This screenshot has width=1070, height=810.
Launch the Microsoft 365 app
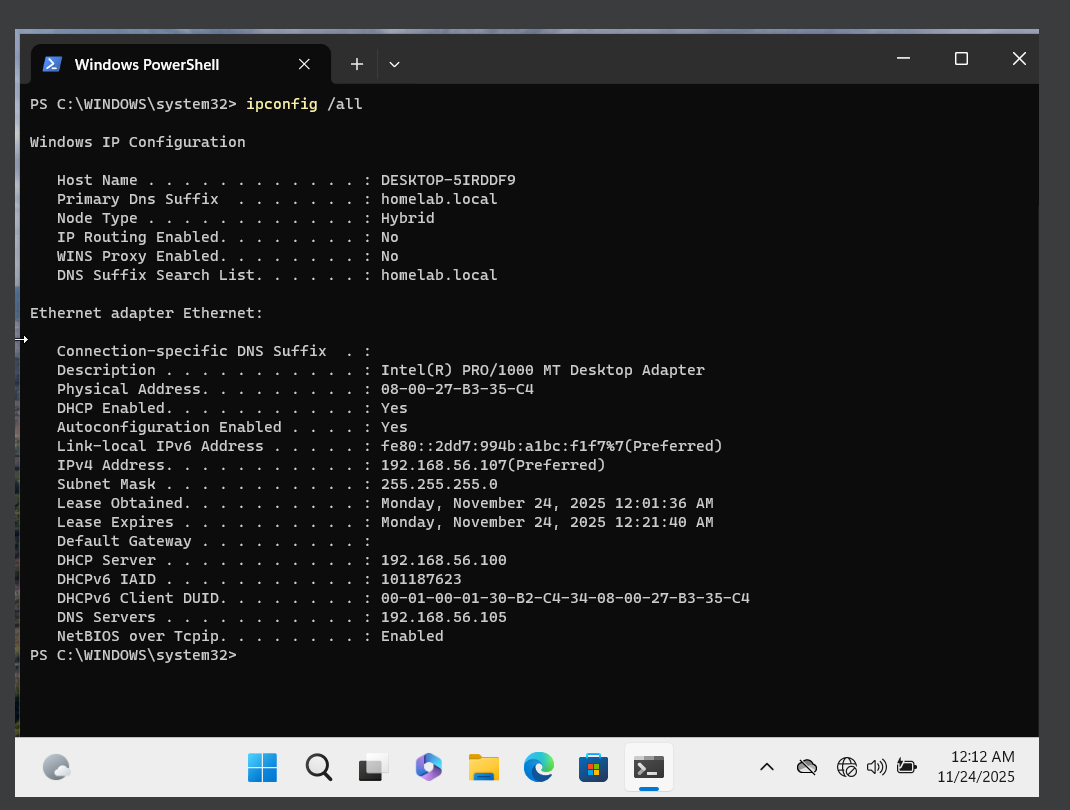click(x=428, y=767)
